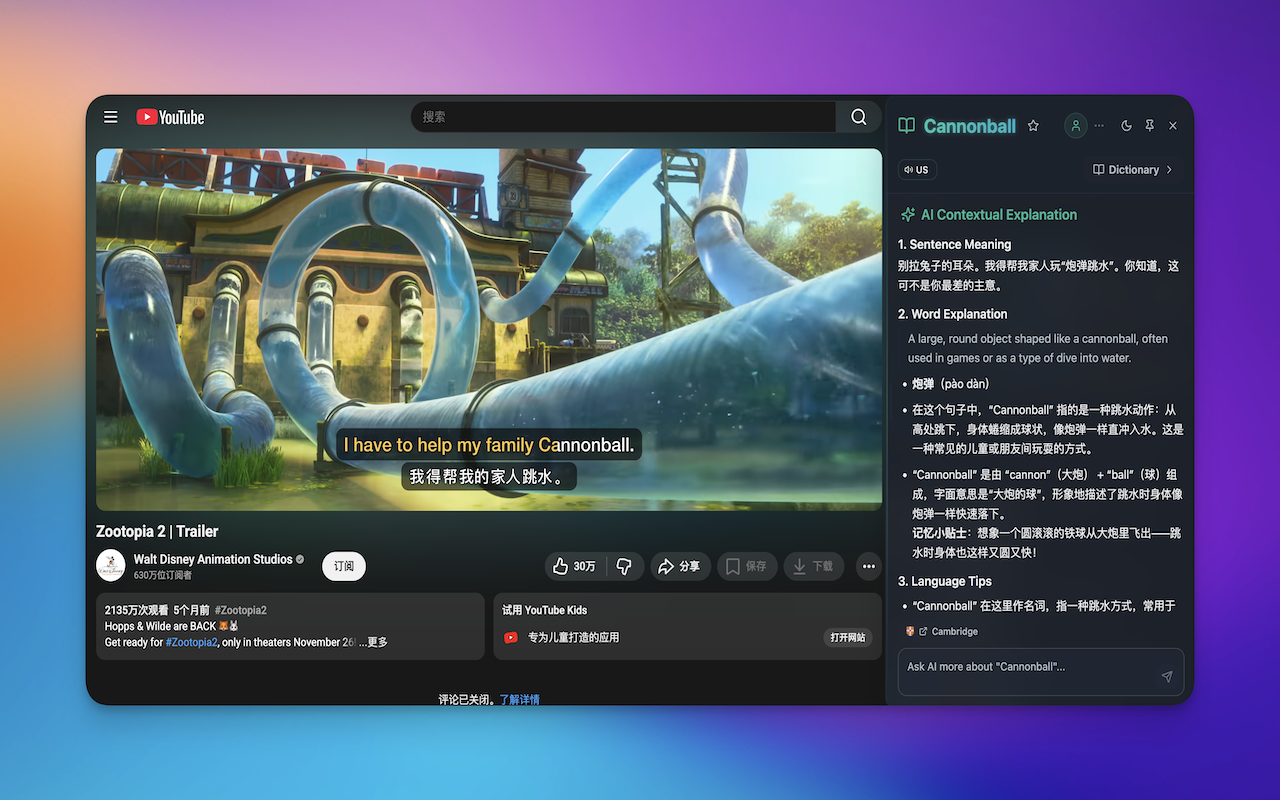Click the #Zootopia2 hashtag in top line

click(240, 610)
